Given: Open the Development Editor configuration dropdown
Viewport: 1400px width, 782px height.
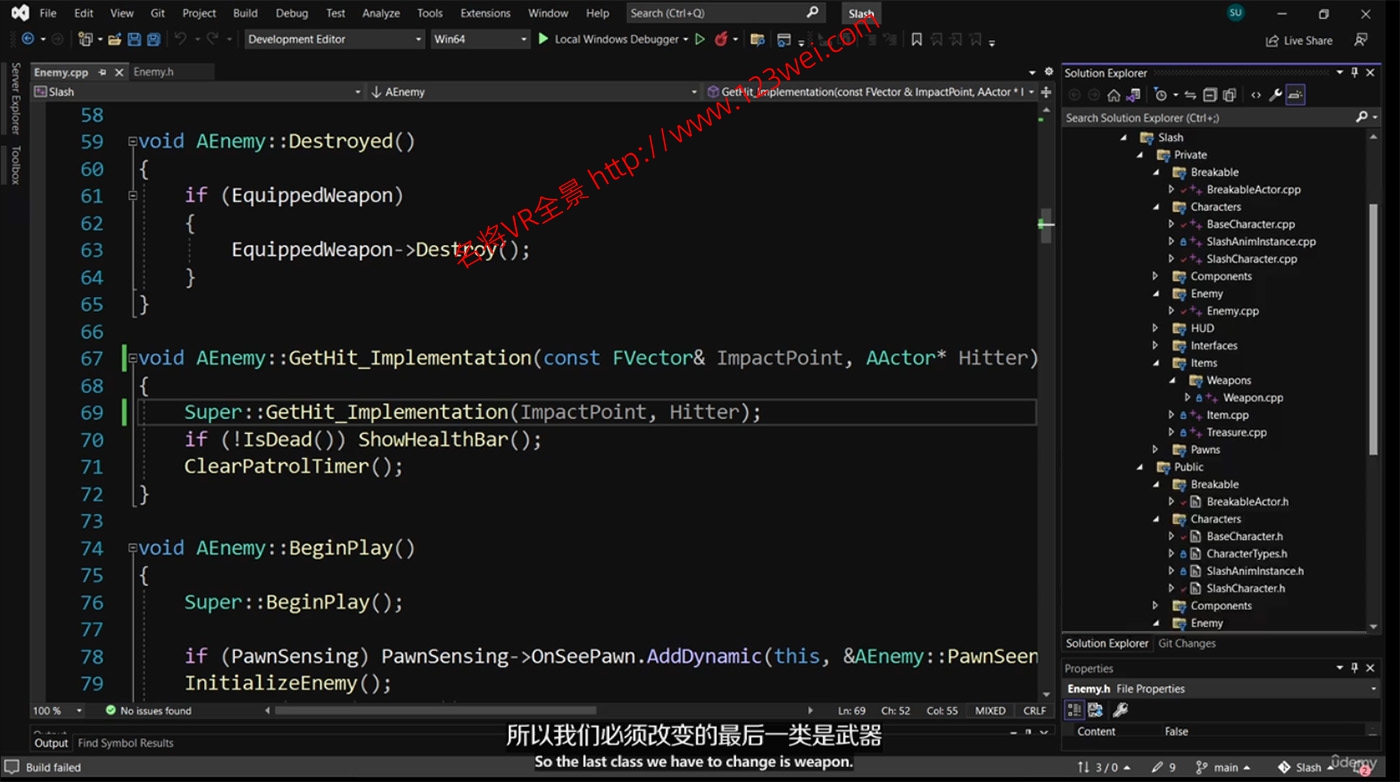Looking at the screenshot, I should [x=335, y=40].
